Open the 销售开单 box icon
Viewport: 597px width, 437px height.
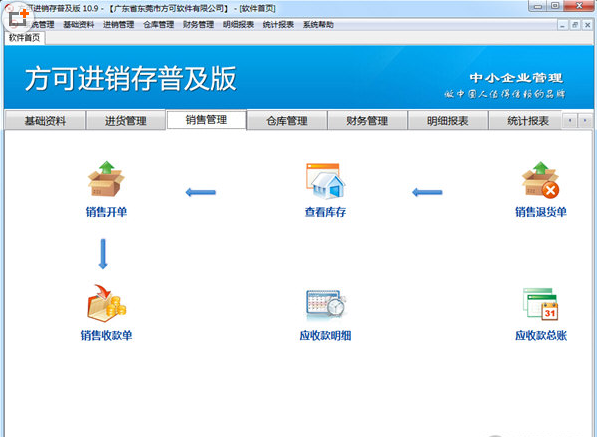point(106,179)
